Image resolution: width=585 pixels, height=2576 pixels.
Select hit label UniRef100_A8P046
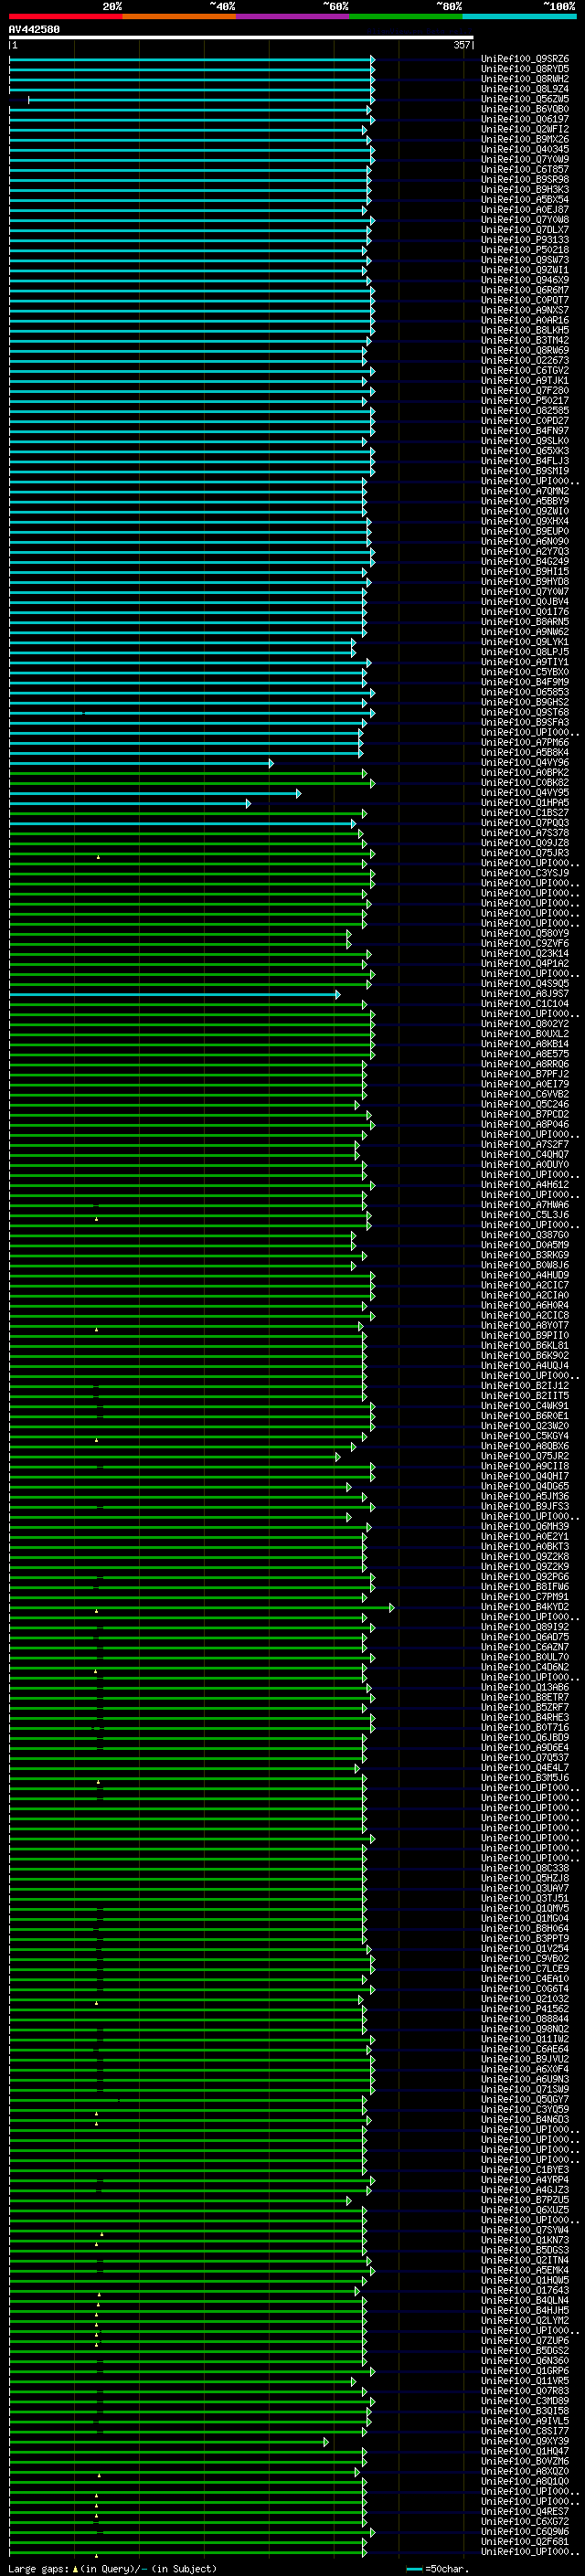(525, 1125)
